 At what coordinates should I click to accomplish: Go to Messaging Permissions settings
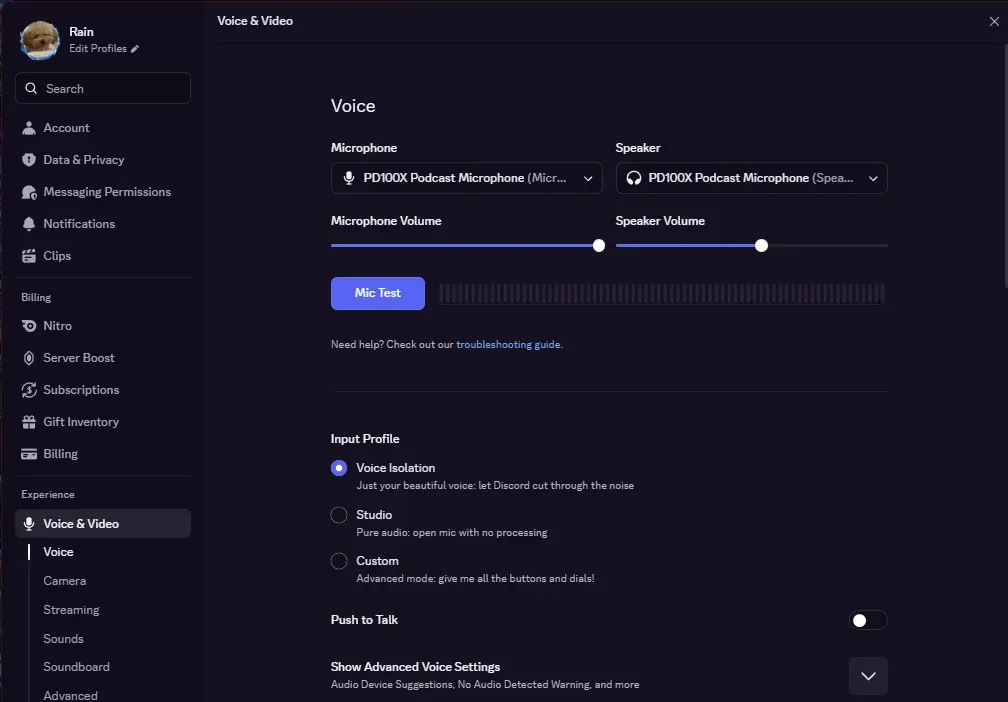coord(103,192)
